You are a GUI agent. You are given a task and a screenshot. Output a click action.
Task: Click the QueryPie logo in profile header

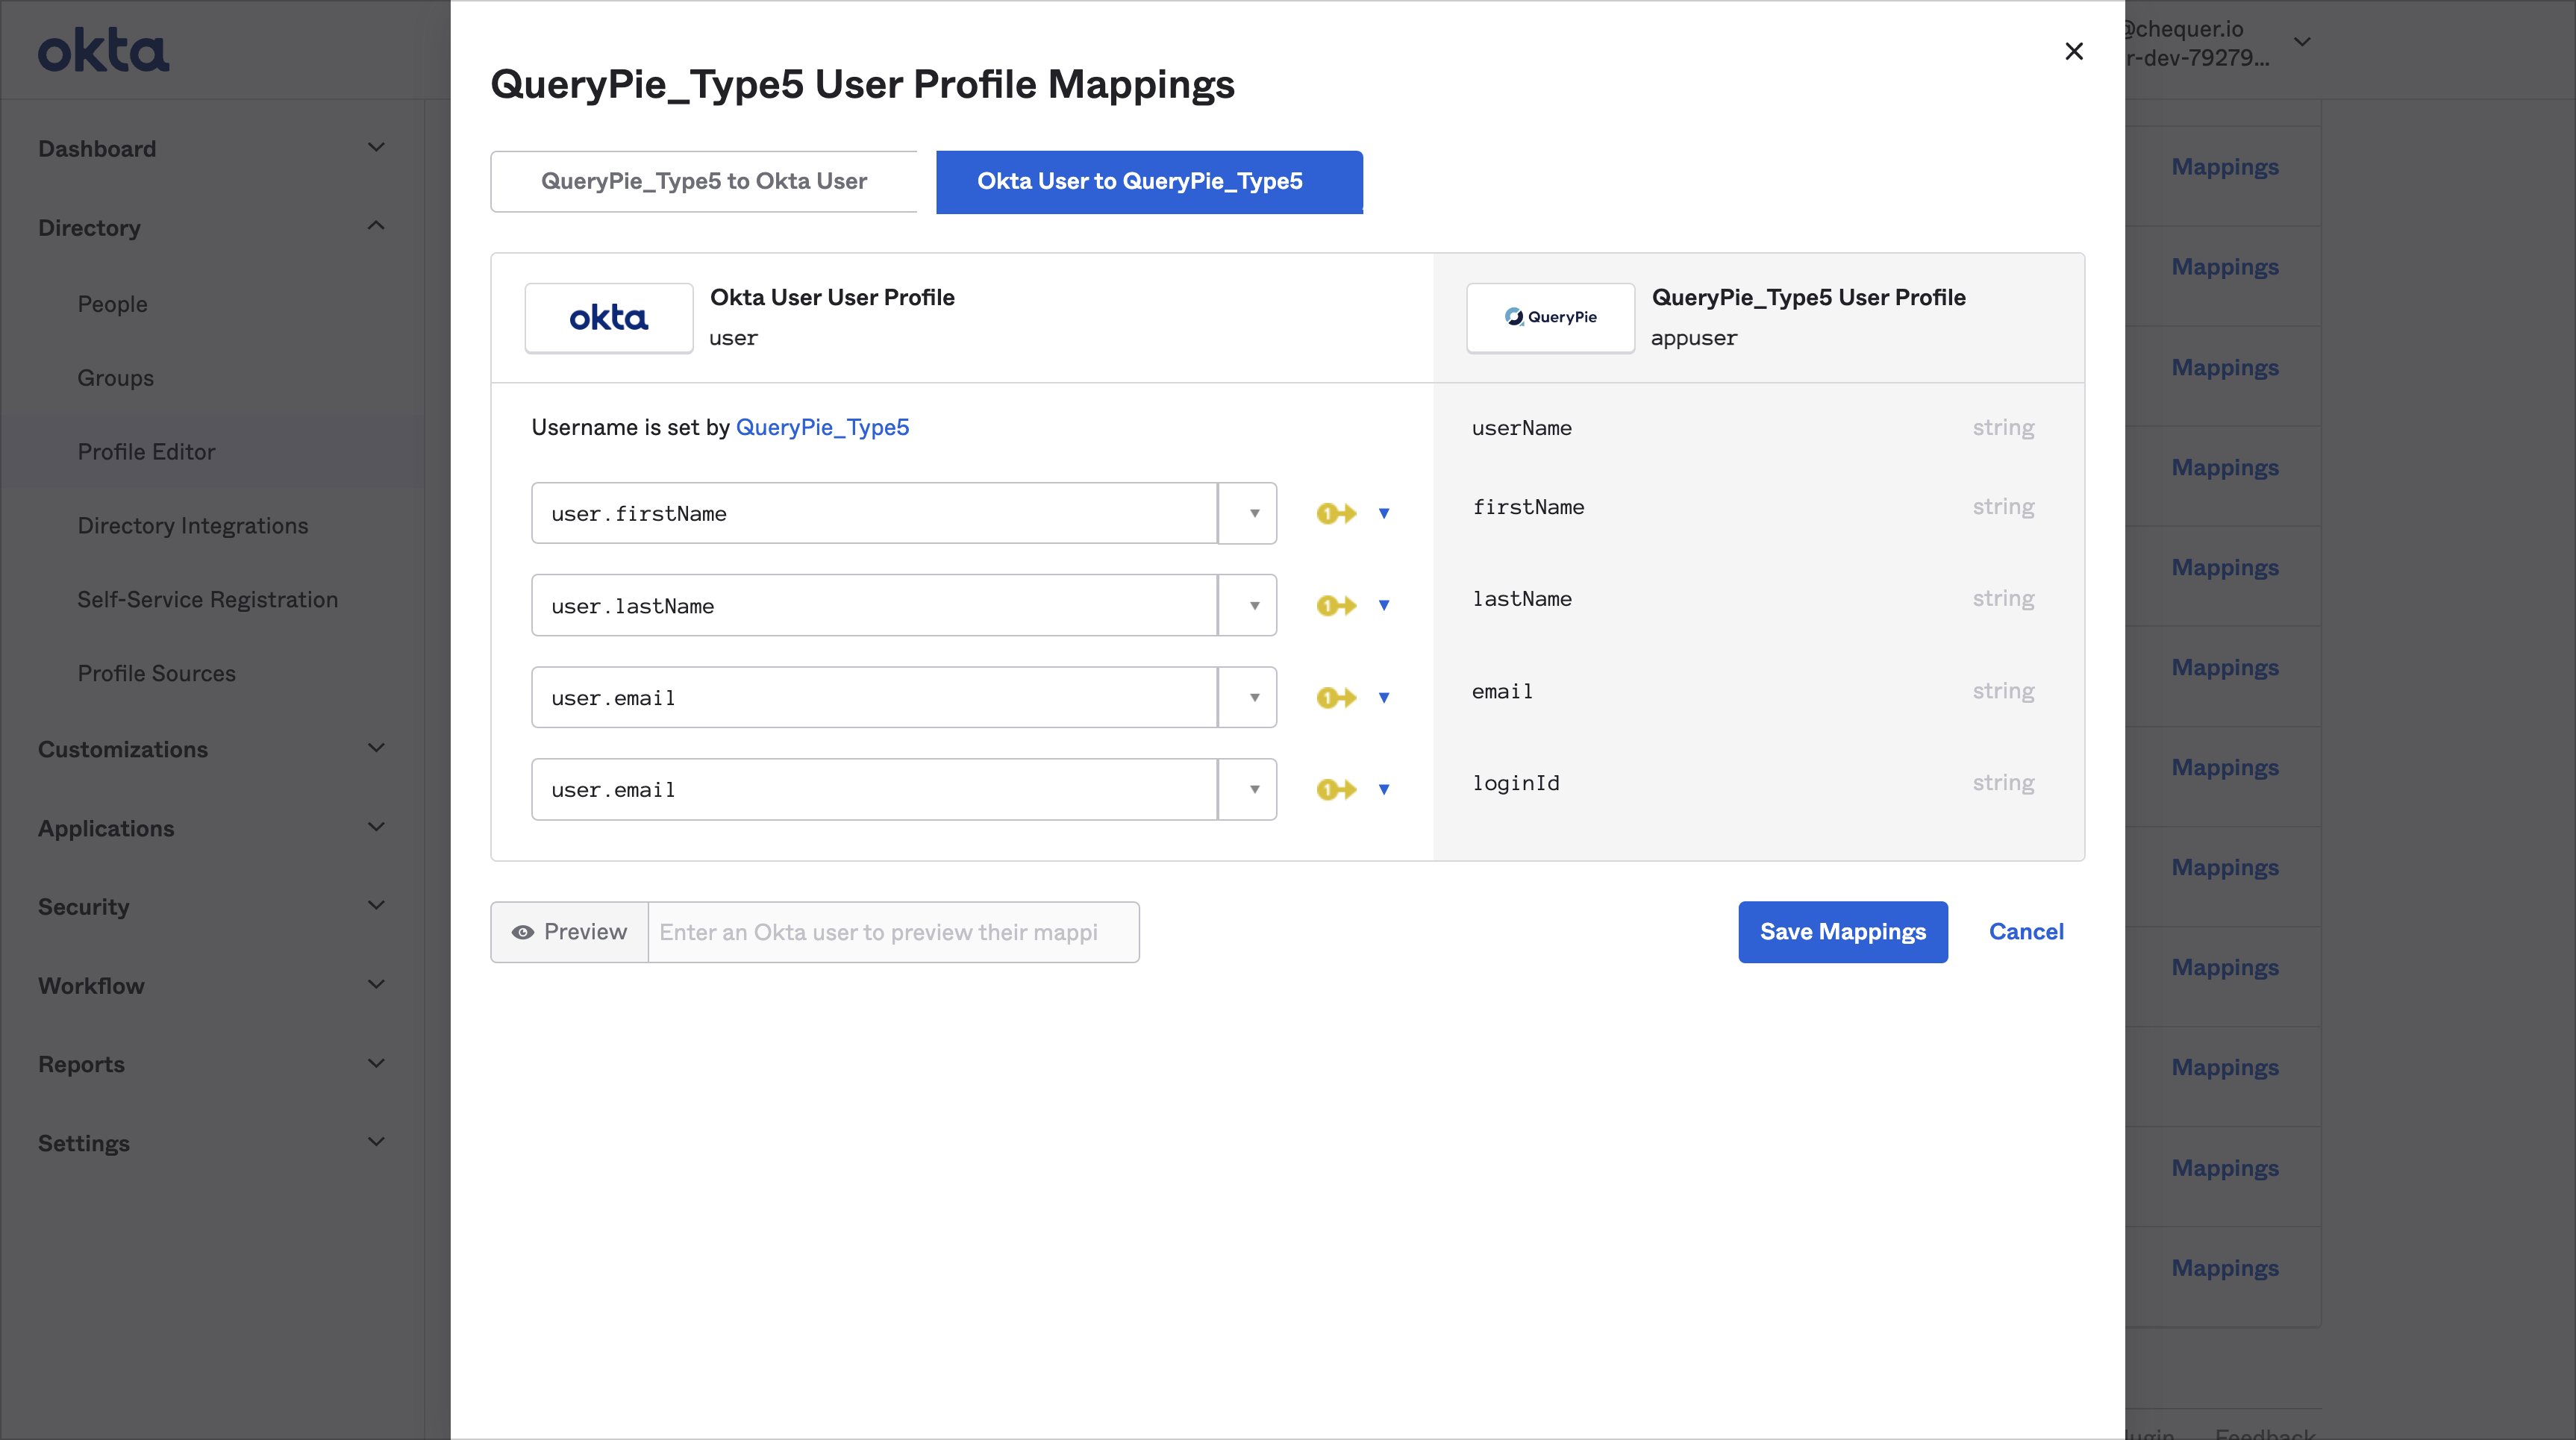point(1550,318)
